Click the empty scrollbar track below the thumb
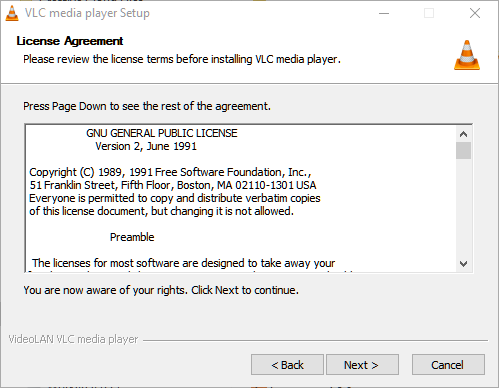Viewport: 499px width, 388px height. point(463,207)
